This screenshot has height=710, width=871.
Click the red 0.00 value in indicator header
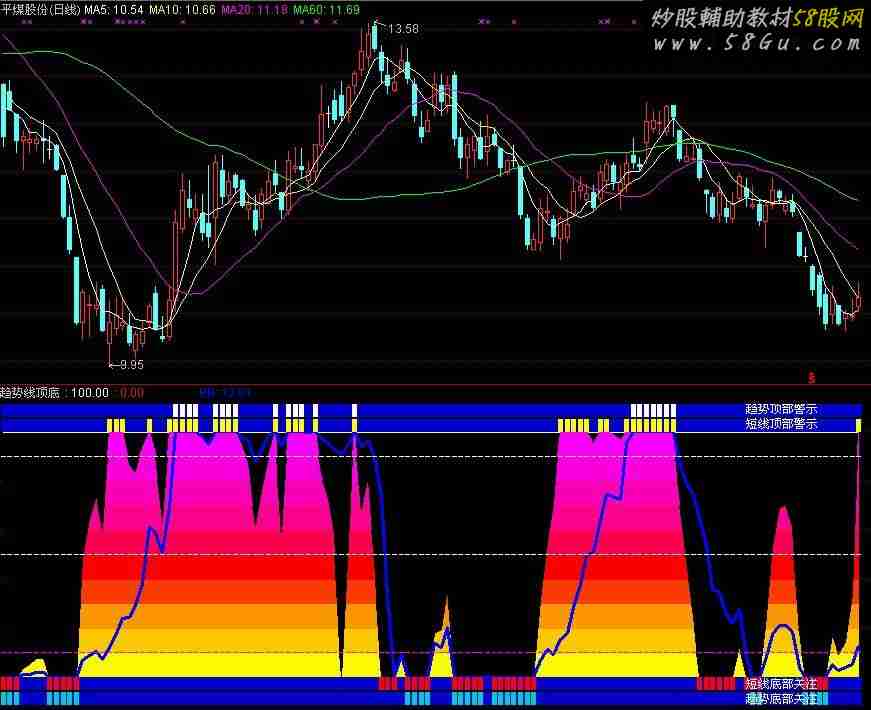tap(132, 393)
